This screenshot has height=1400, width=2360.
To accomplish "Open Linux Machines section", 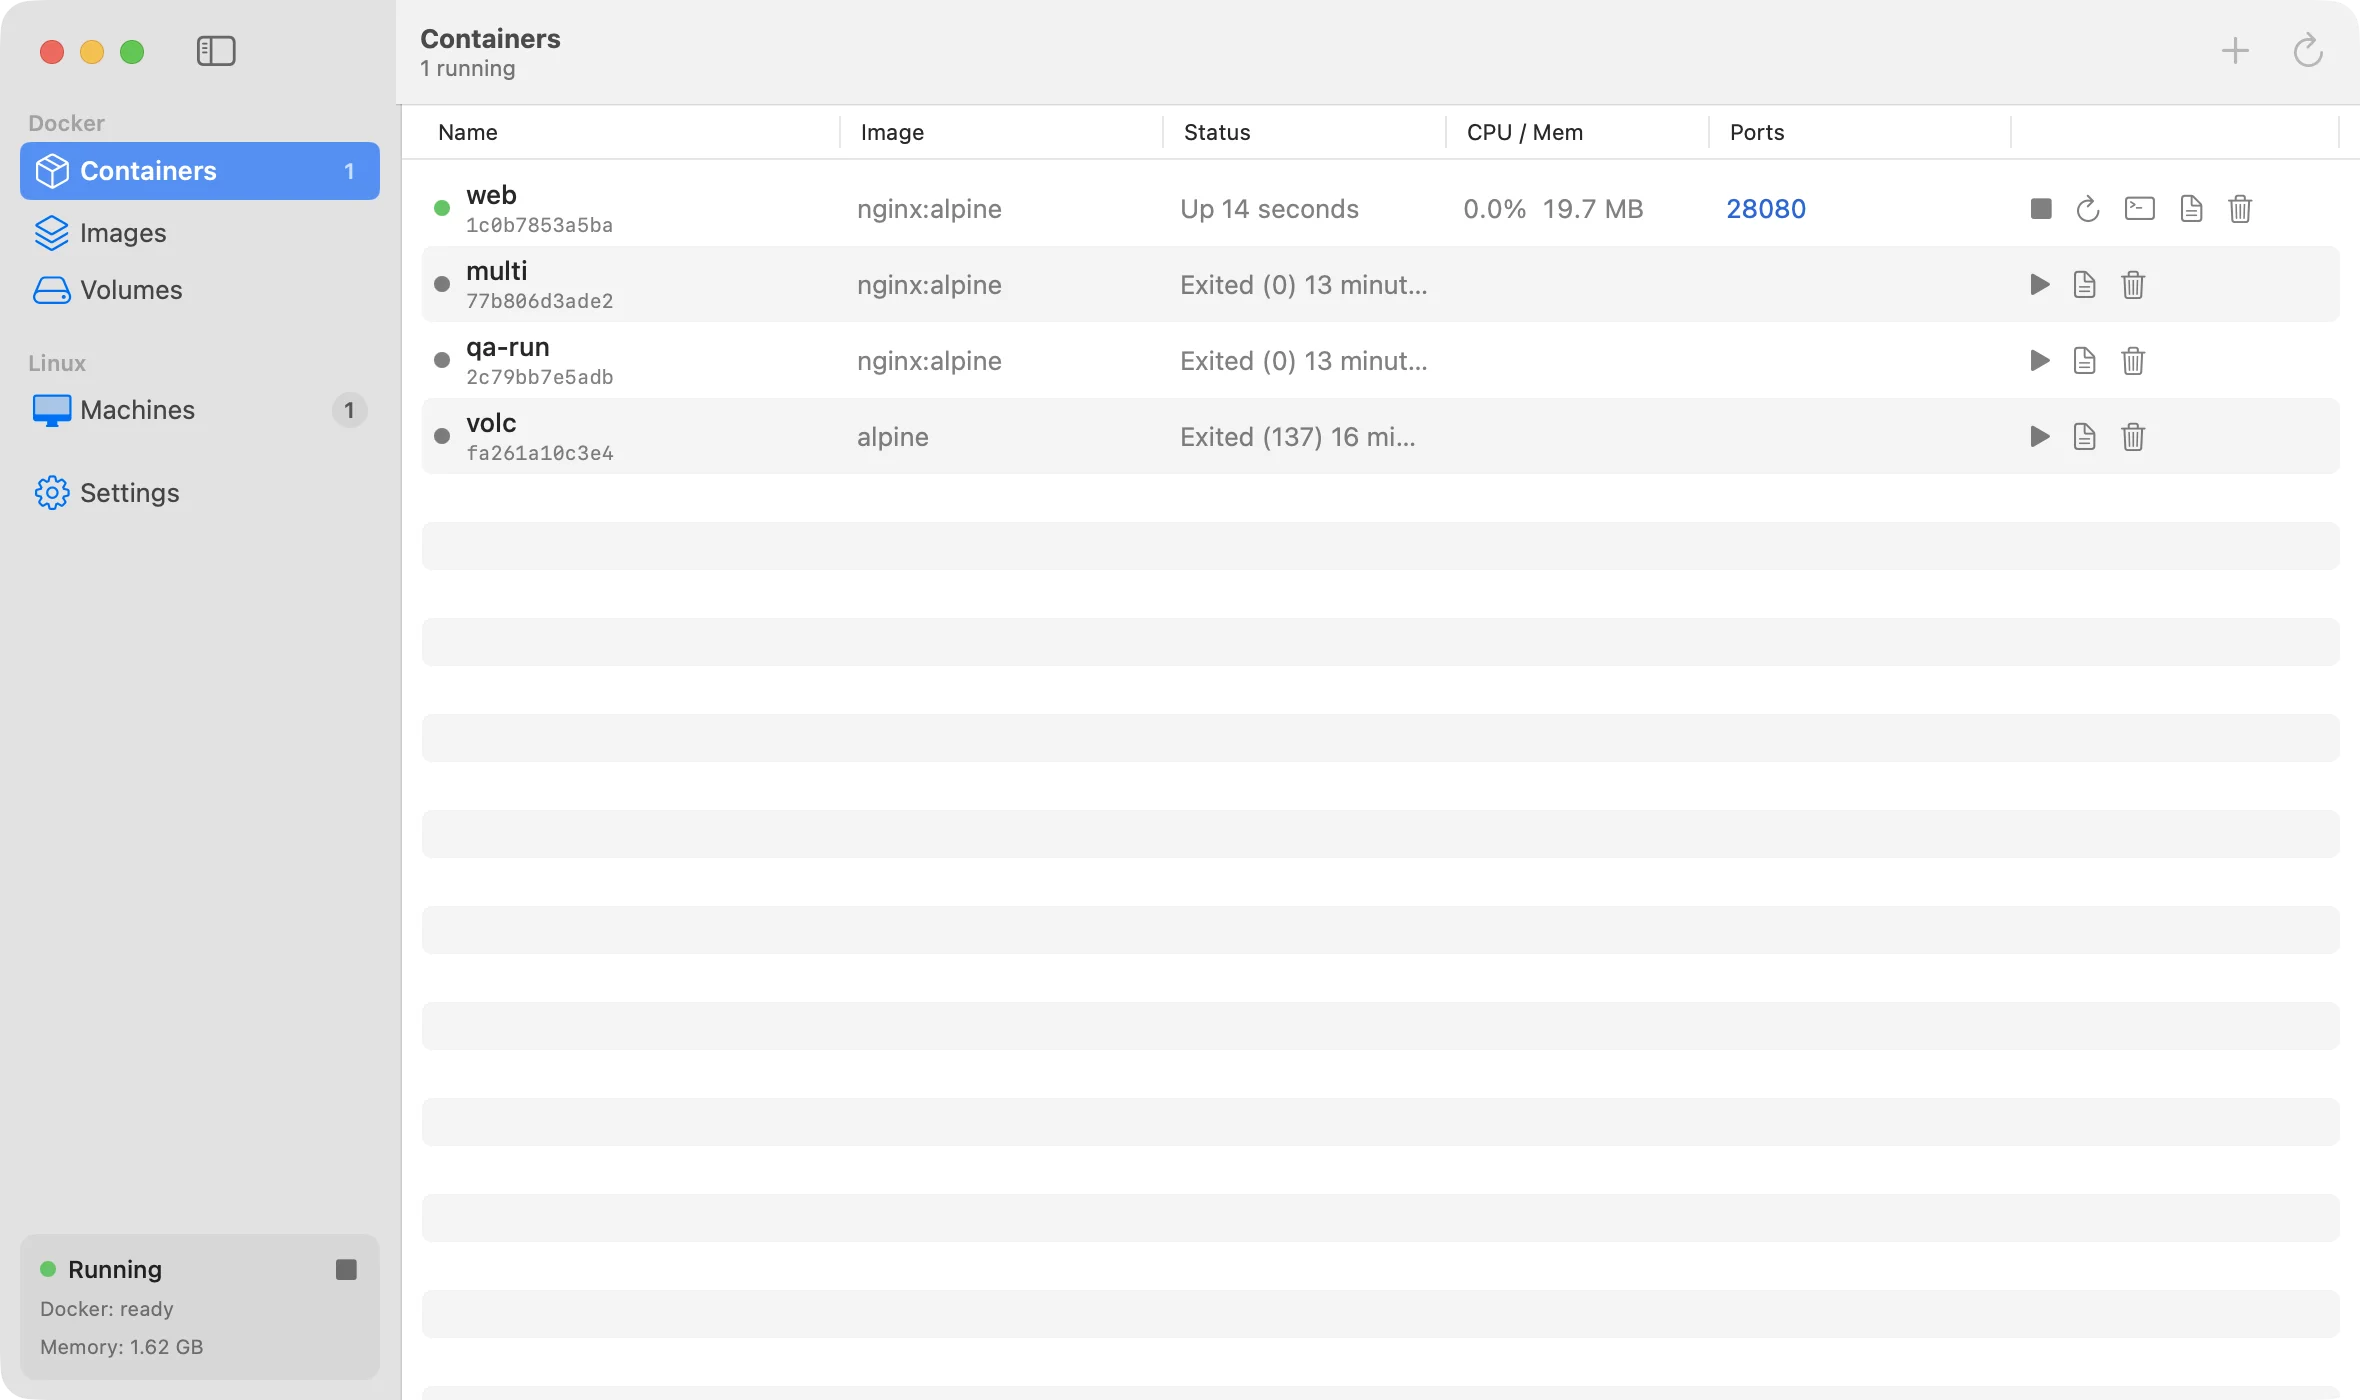I will click(x=200, y=410).
